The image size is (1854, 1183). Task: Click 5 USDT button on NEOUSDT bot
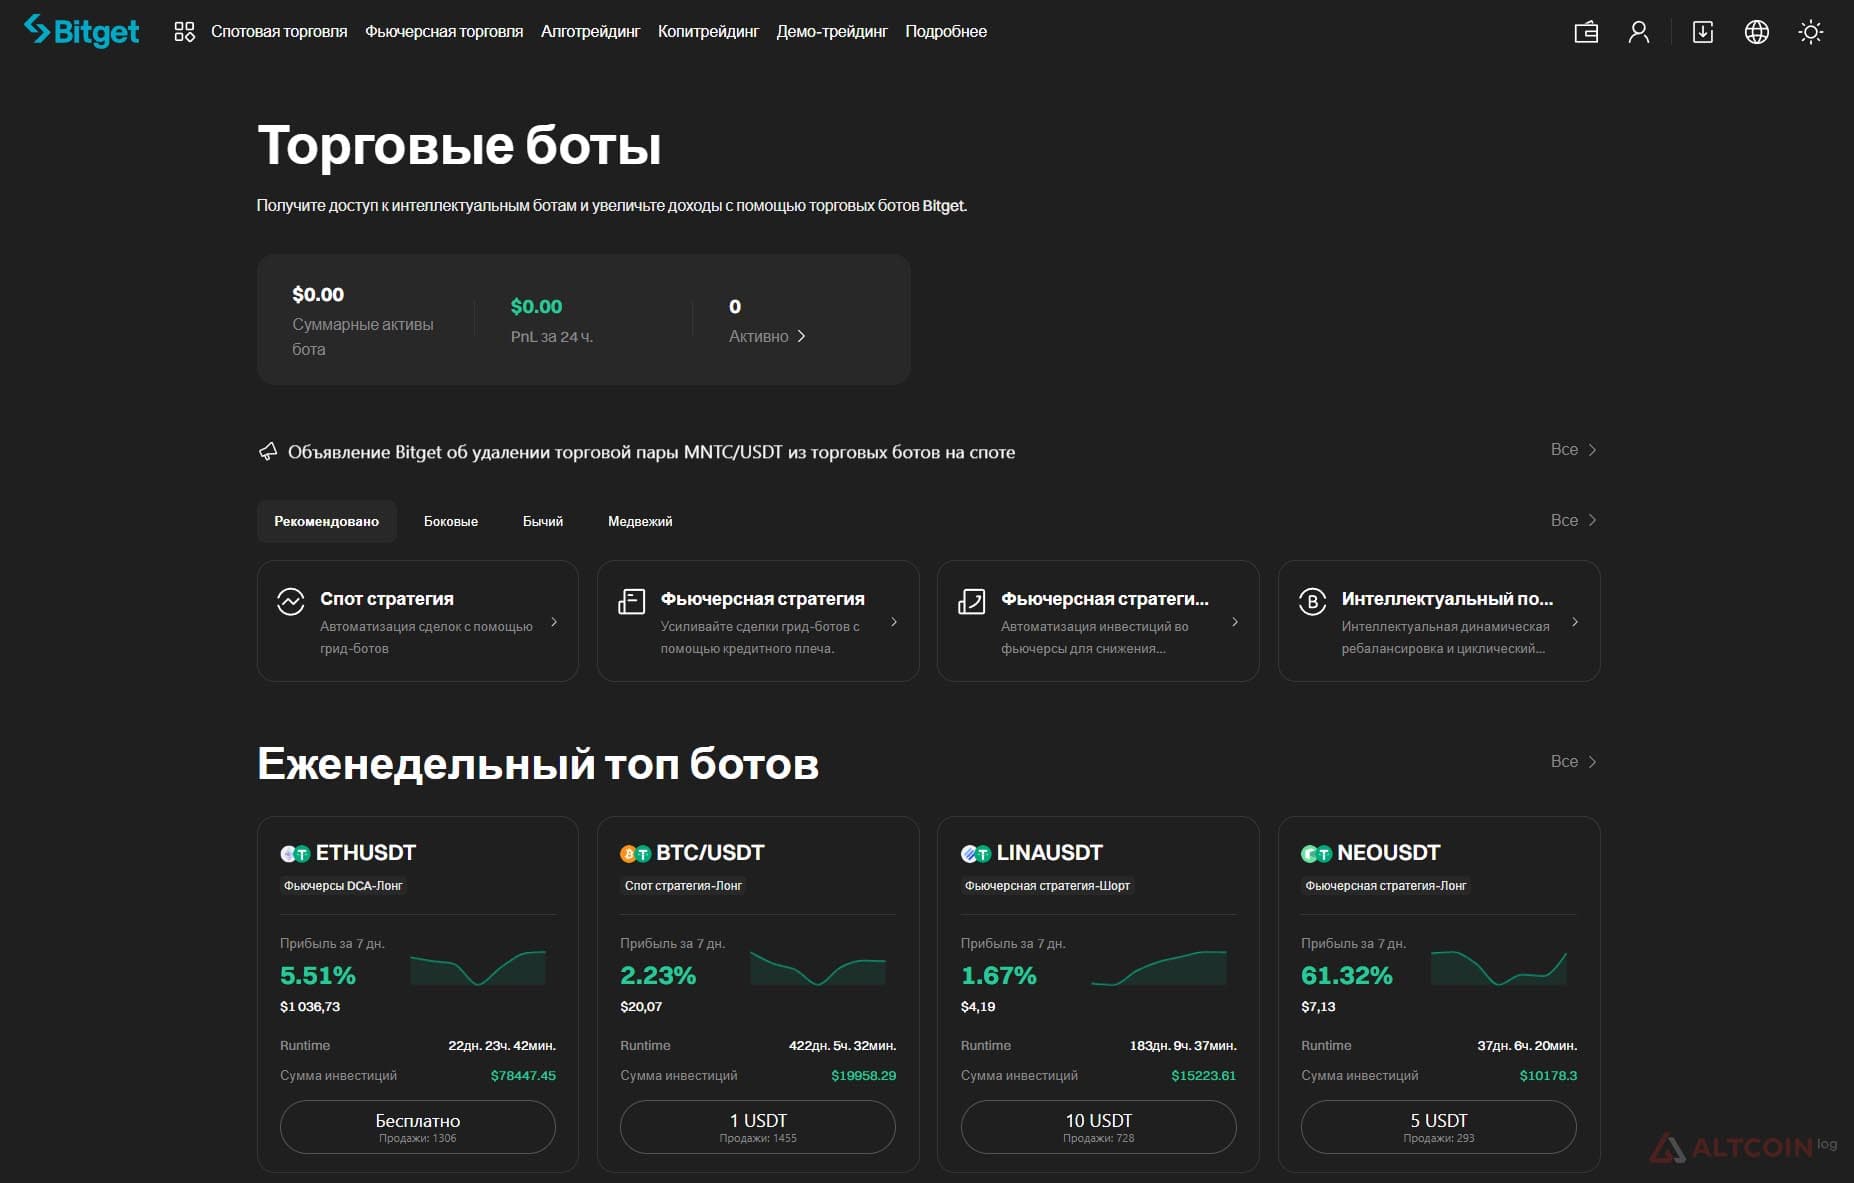[x=1439, y=1127]
